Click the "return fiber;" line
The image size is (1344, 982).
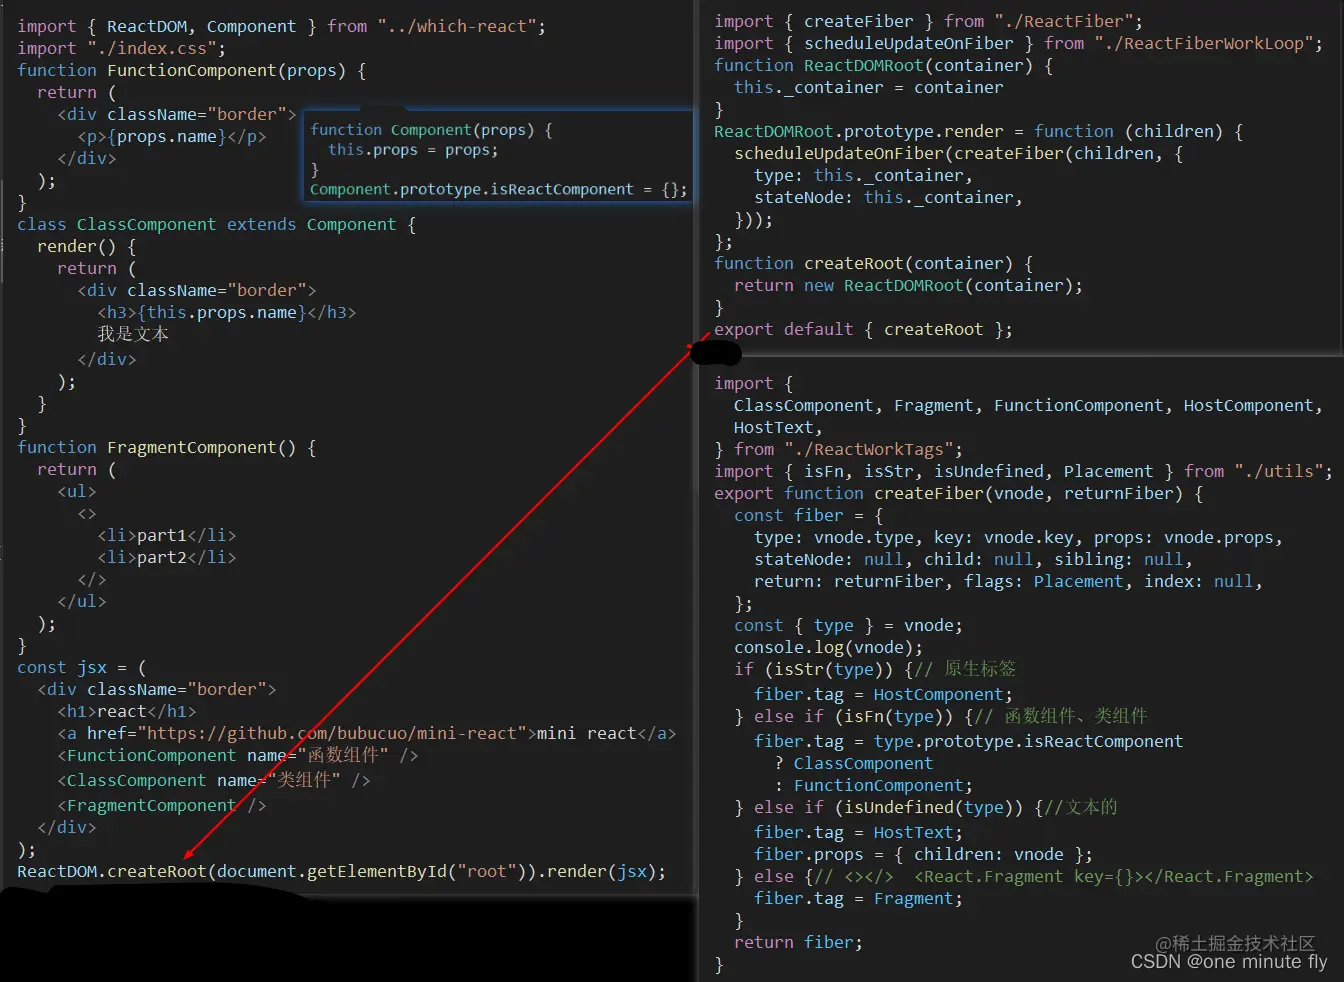pyautogui.click(x=798, y=942)
